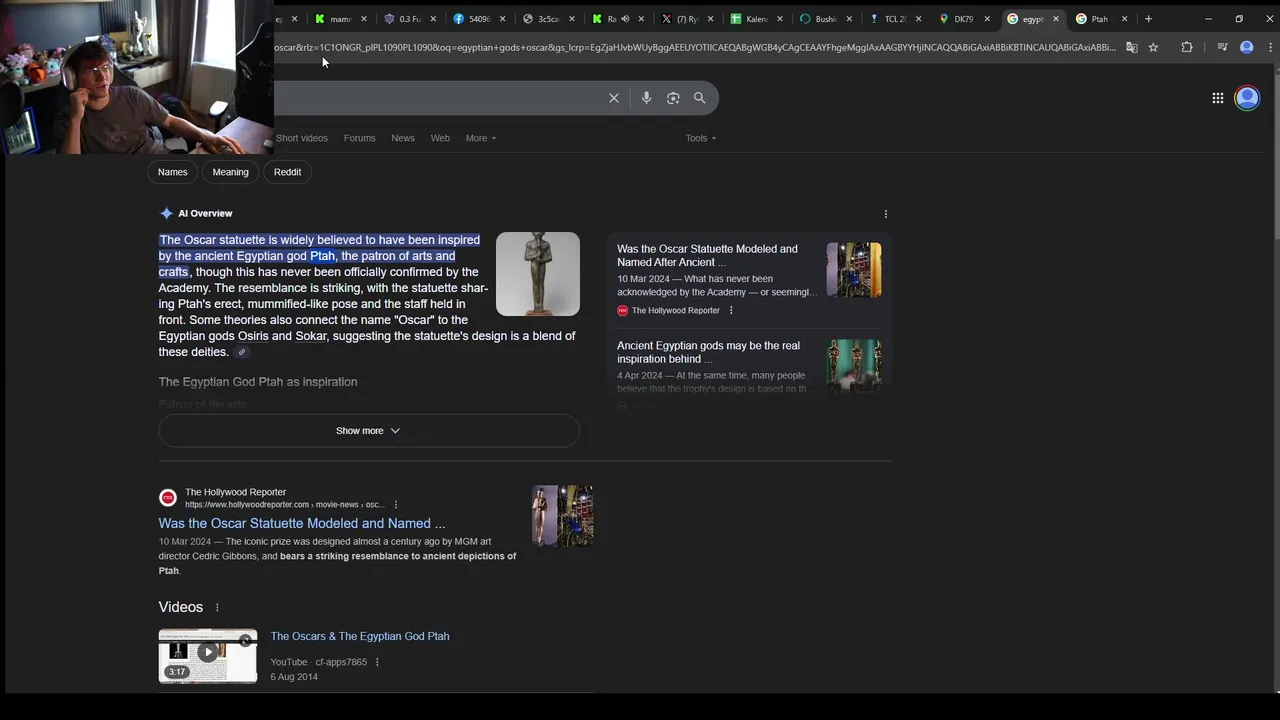Open the Ptah statue thumbnail image
Viewport: 1280px width, 720px height.
click(x=538, y=274)
